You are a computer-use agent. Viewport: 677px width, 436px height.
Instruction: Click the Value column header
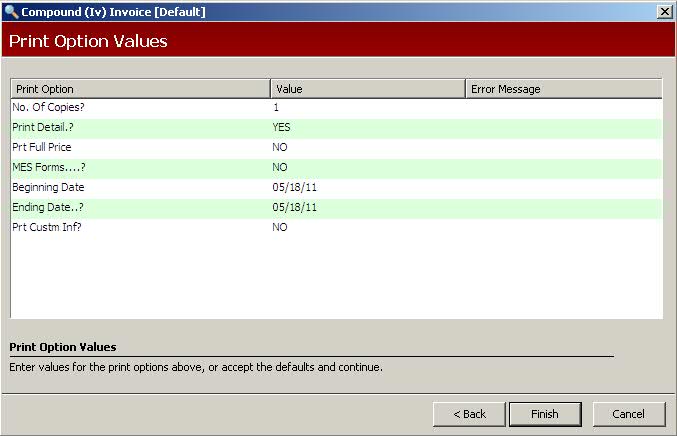(x=367, y=89)
